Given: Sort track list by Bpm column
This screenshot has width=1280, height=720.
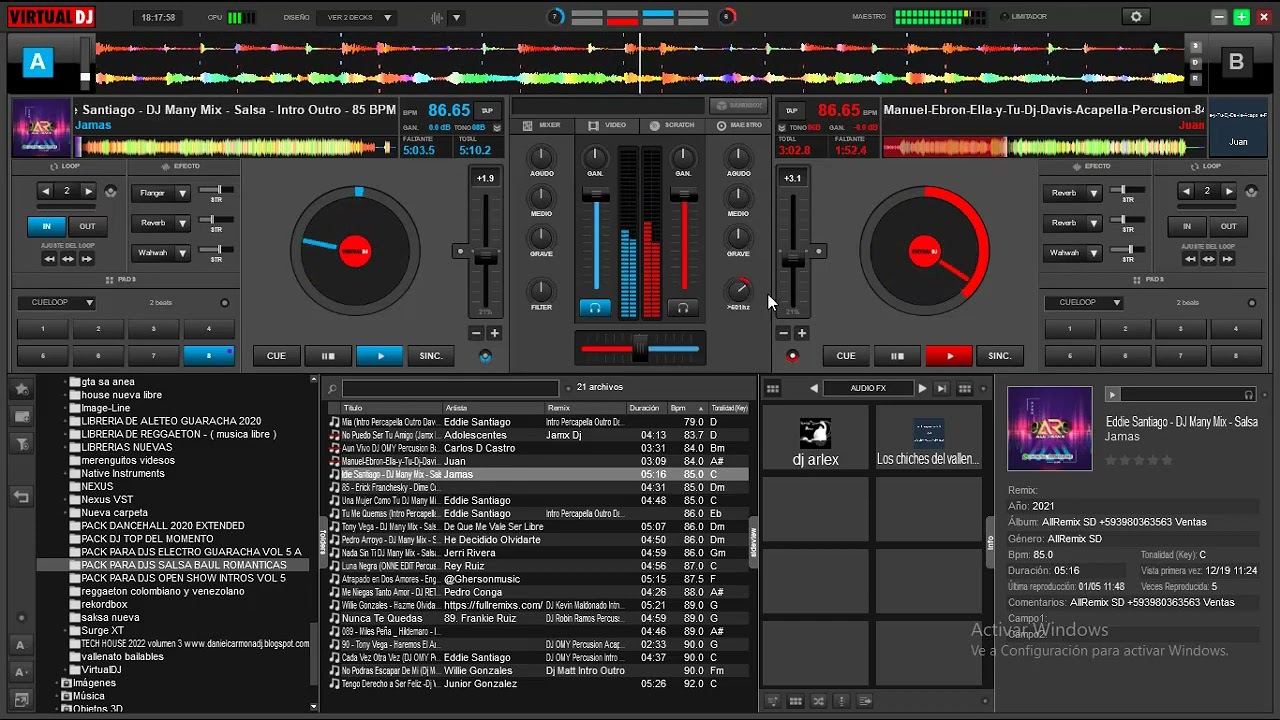Looking at the screenshot, I should (x=688, y=408).
